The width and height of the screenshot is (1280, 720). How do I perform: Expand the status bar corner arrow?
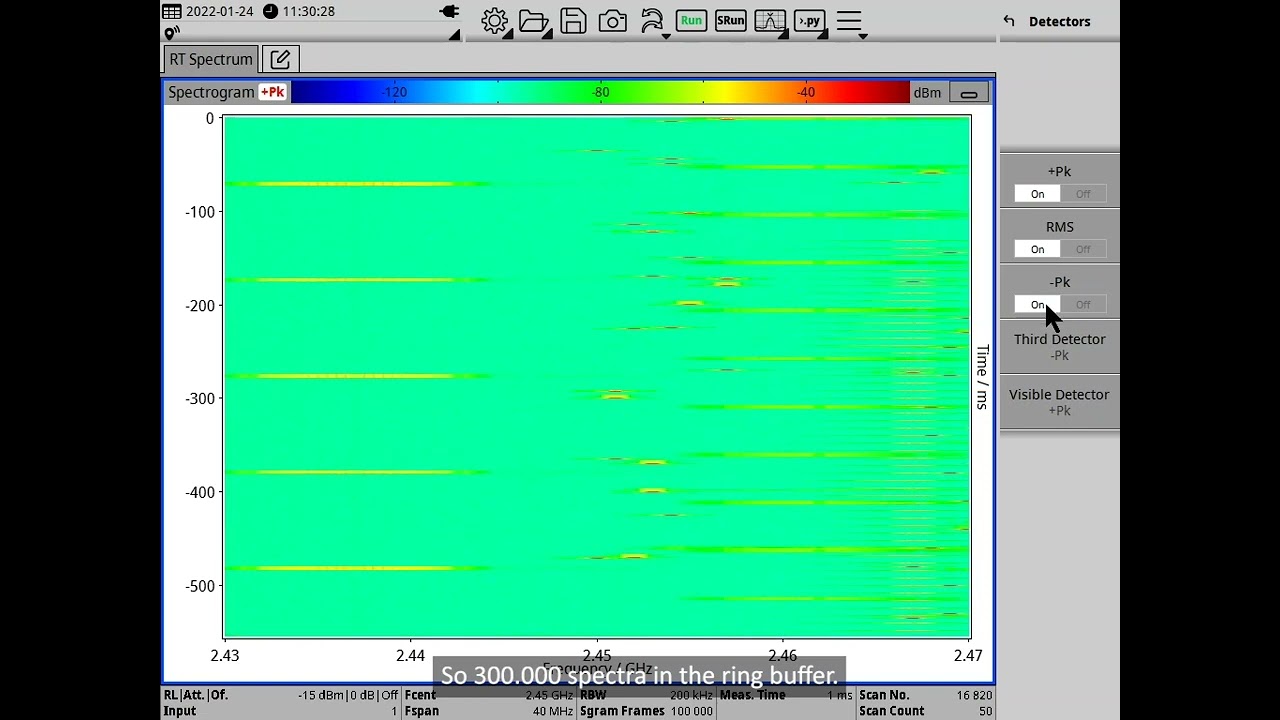tap(454, 34)
